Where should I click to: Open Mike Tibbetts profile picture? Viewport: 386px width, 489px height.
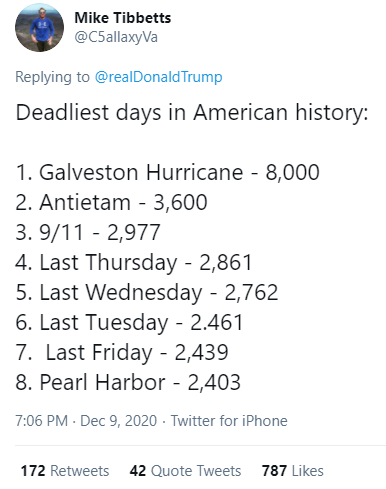point(39,28)
